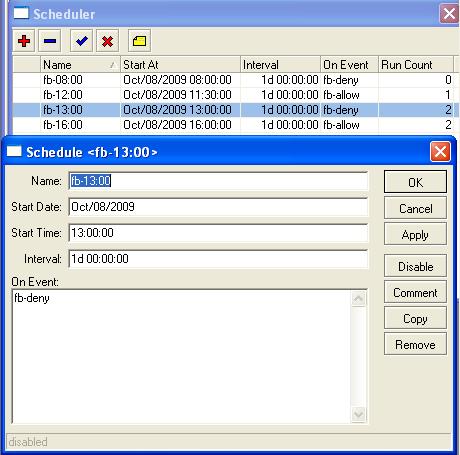
Task: Sort by the Start At column header
Action: 180,64
